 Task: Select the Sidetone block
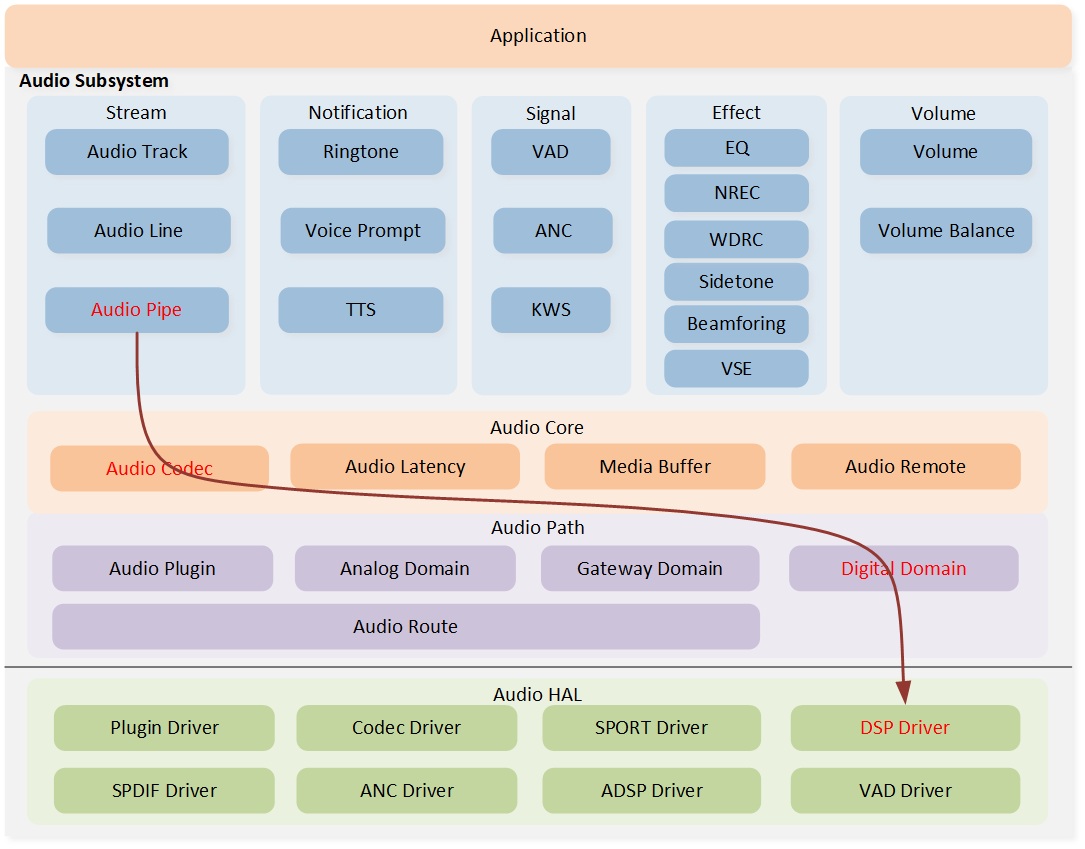point(736,282)
